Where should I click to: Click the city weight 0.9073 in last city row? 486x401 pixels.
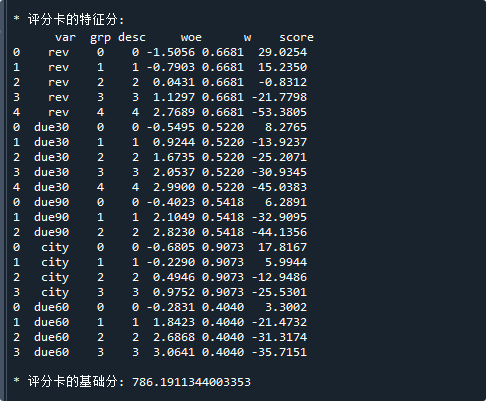point(223,292)
